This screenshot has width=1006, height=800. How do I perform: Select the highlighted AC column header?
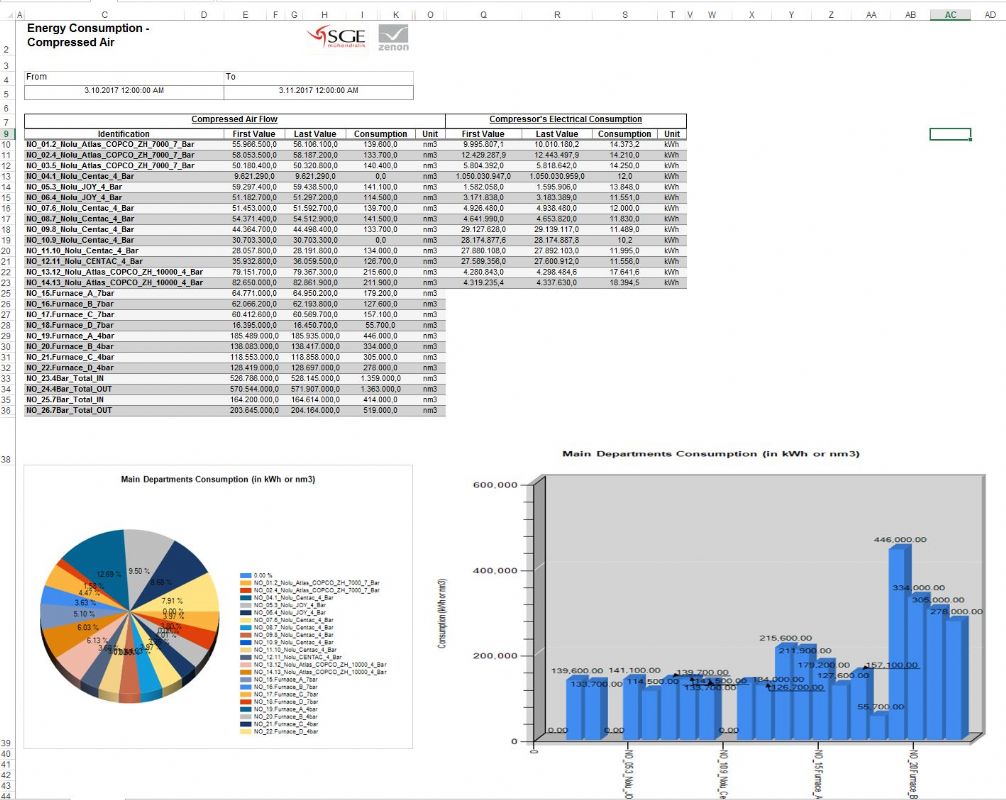click(950, 14)
